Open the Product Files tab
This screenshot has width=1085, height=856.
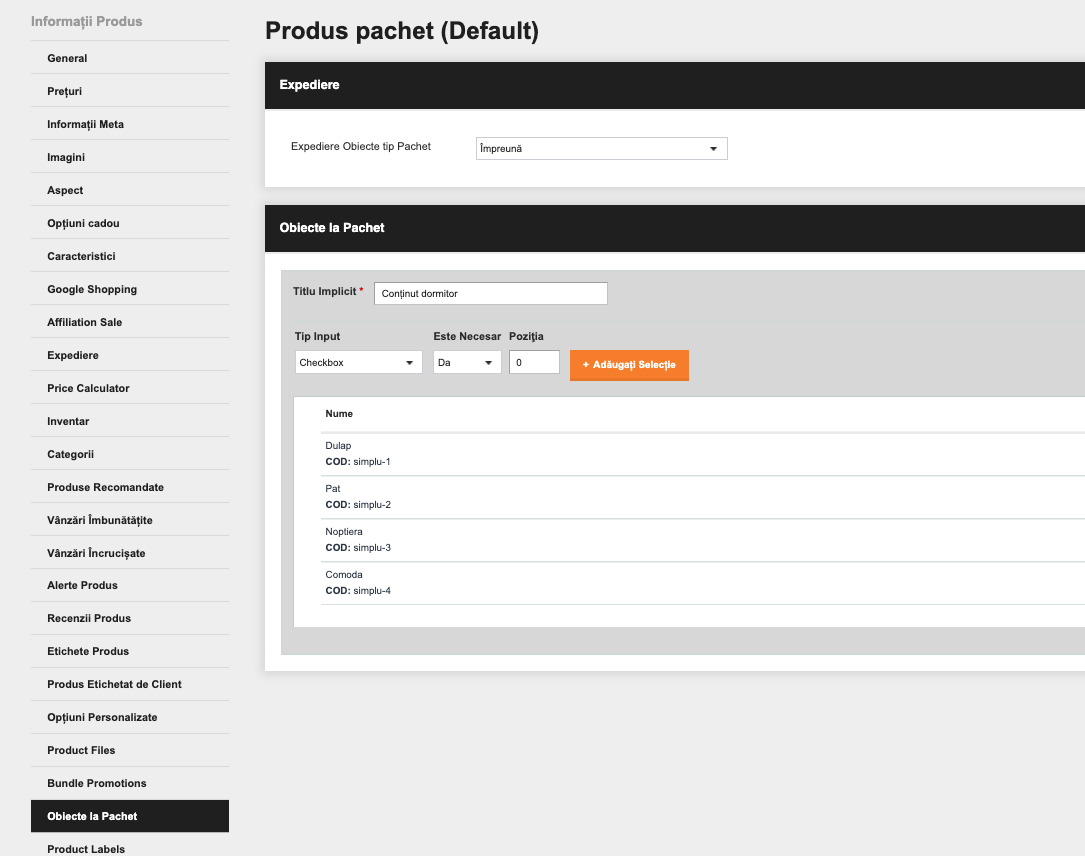point(130,750)
